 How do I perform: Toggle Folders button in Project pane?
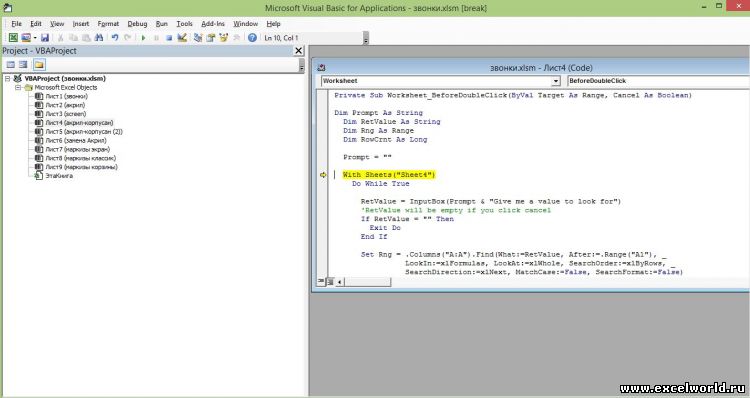(39, 65)
